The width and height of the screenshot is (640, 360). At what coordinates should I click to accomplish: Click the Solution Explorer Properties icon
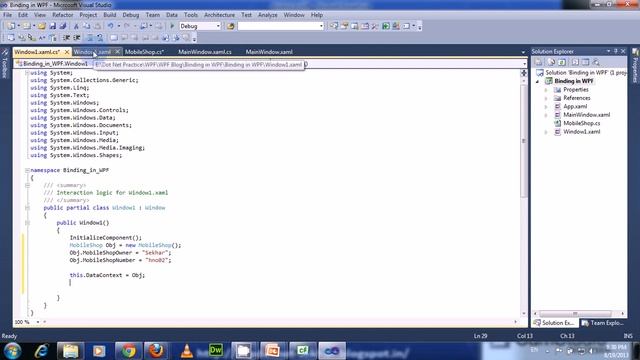point(539,62)
